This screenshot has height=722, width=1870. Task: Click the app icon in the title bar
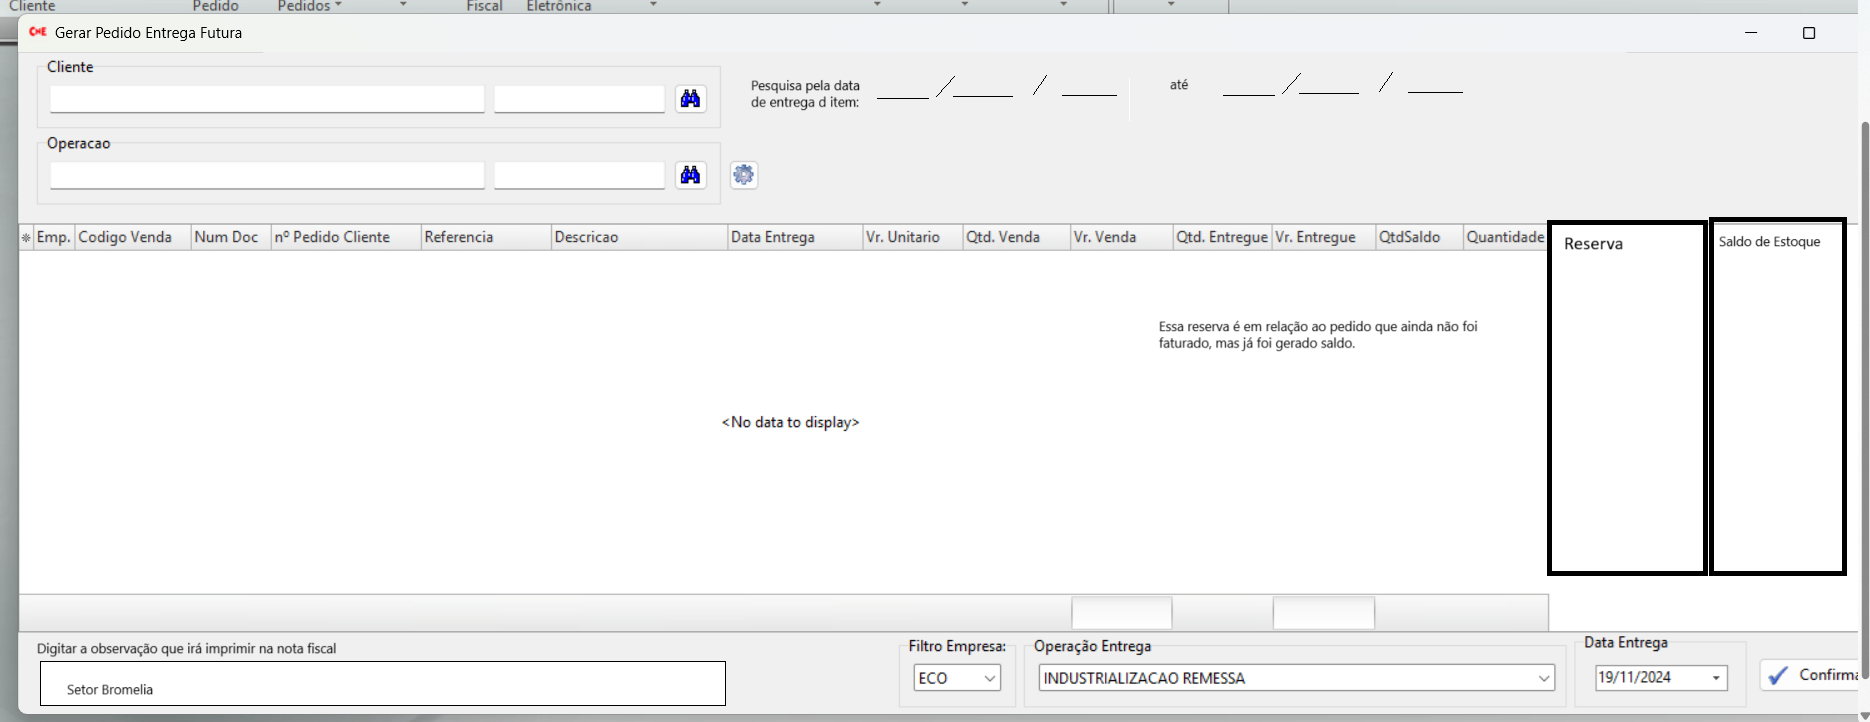[x=38, y=32]
